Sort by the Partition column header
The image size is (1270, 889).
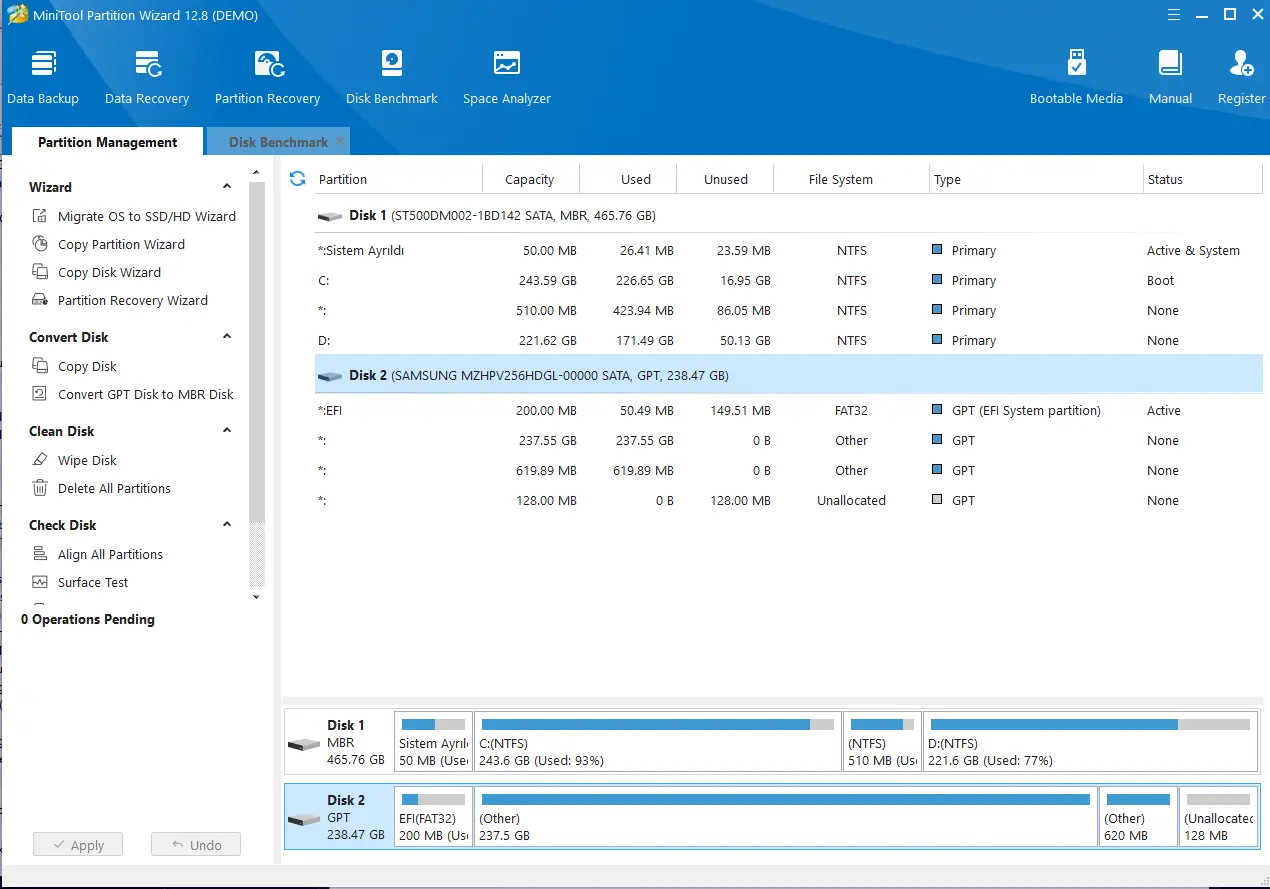point(398,179)
